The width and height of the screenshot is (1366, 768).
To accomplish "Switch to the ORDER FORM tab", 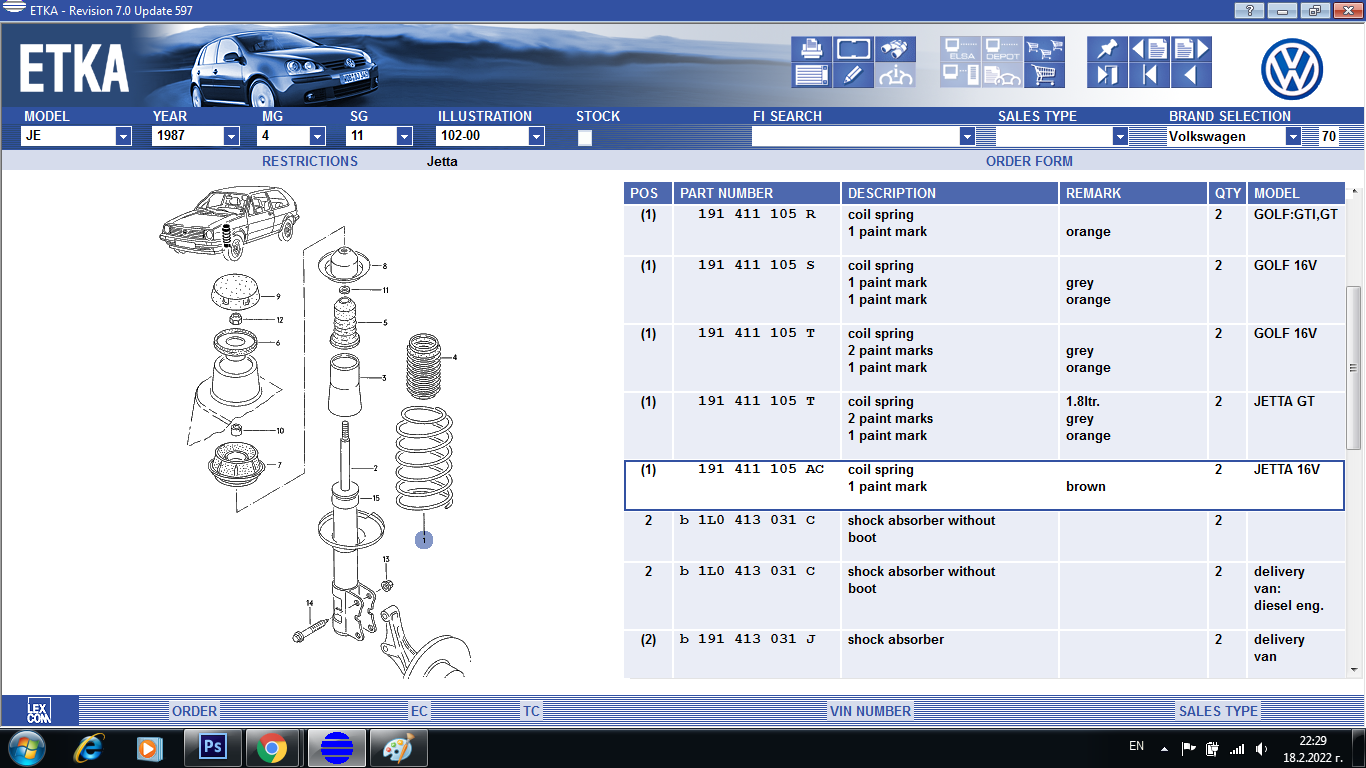I will [1029, 161].
